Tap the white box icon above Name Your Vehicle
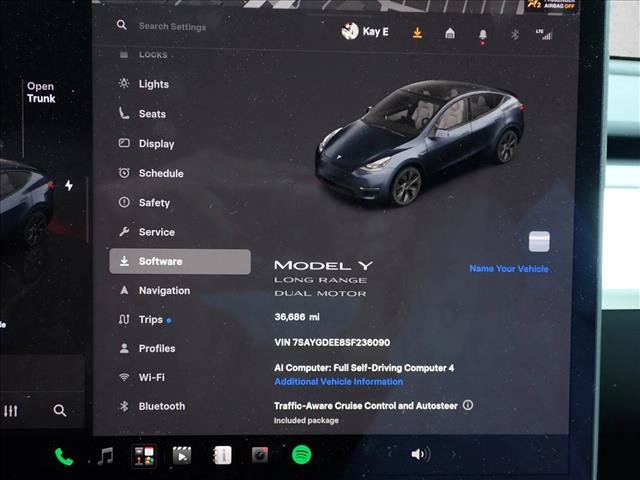The height and width of the screenshot is (480, 640). 539,241
